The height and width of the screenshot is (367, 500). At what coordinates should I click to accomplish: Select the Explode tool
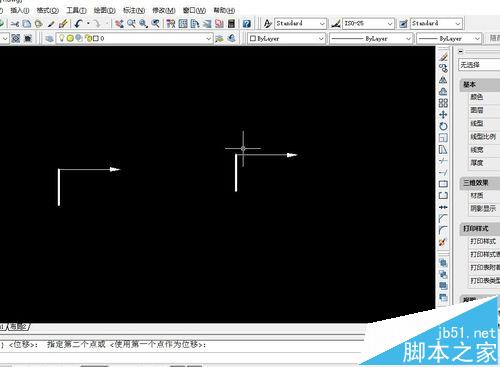pyautogui.click(x=443, y=242)
